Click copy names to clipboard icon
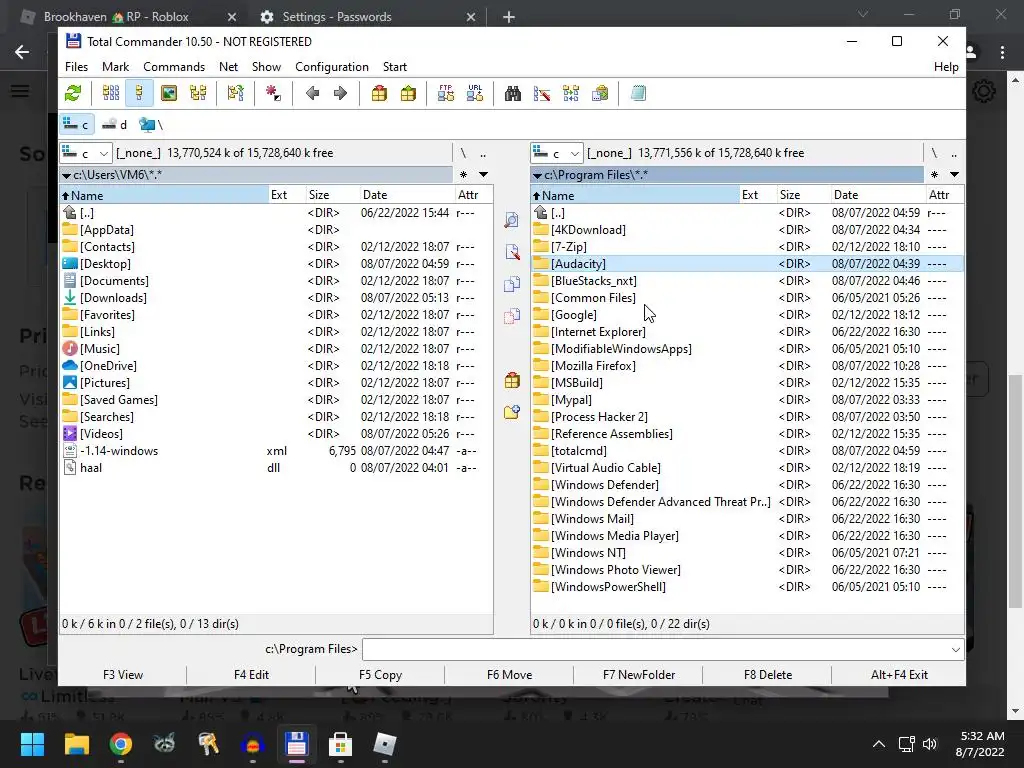The image size is (1024, 768). [600, 93]
